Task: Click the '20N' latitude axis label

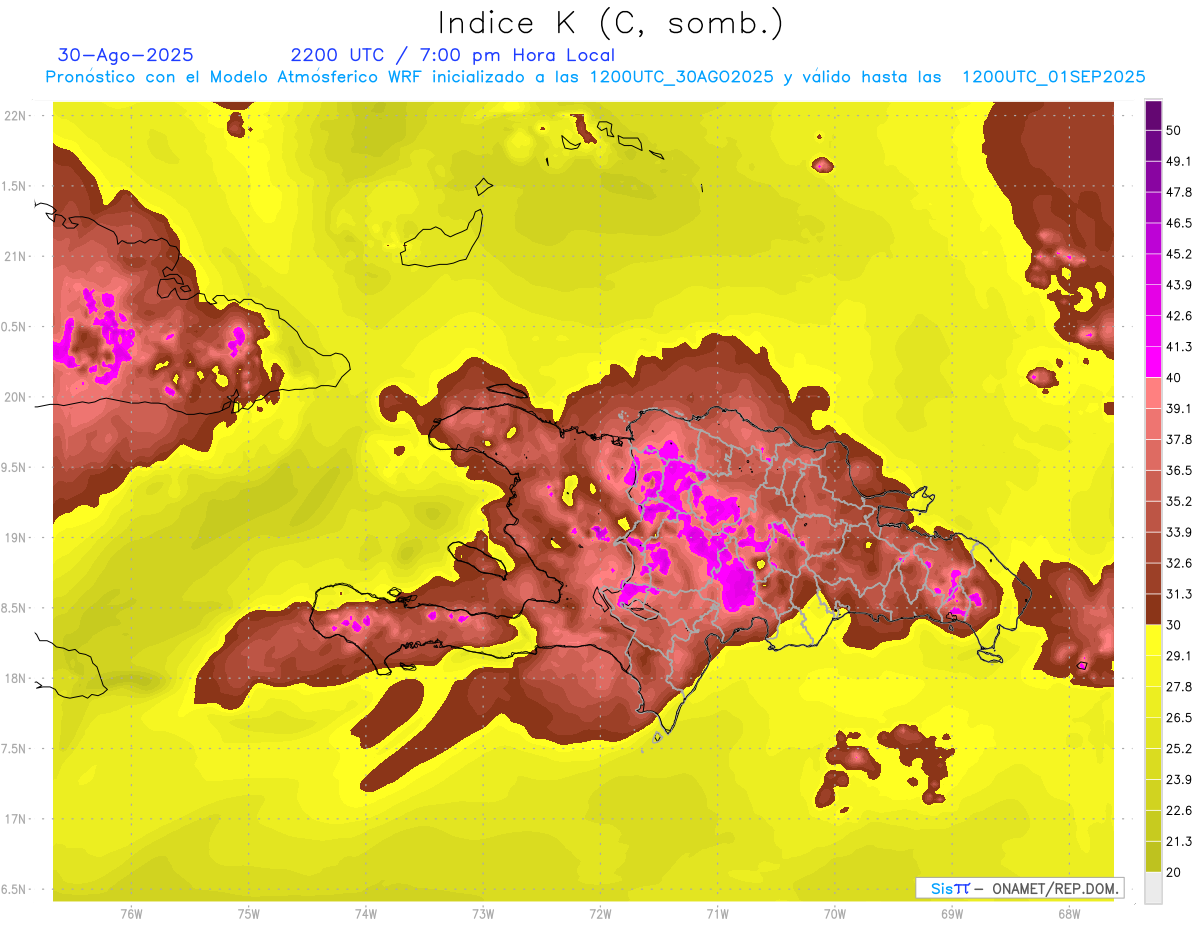Action: coord(17,397)
